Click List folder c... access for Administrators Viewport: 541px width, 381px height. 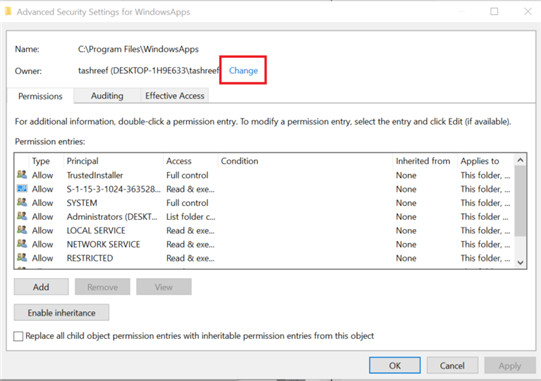pyautogui.click(x=191, y=216)
